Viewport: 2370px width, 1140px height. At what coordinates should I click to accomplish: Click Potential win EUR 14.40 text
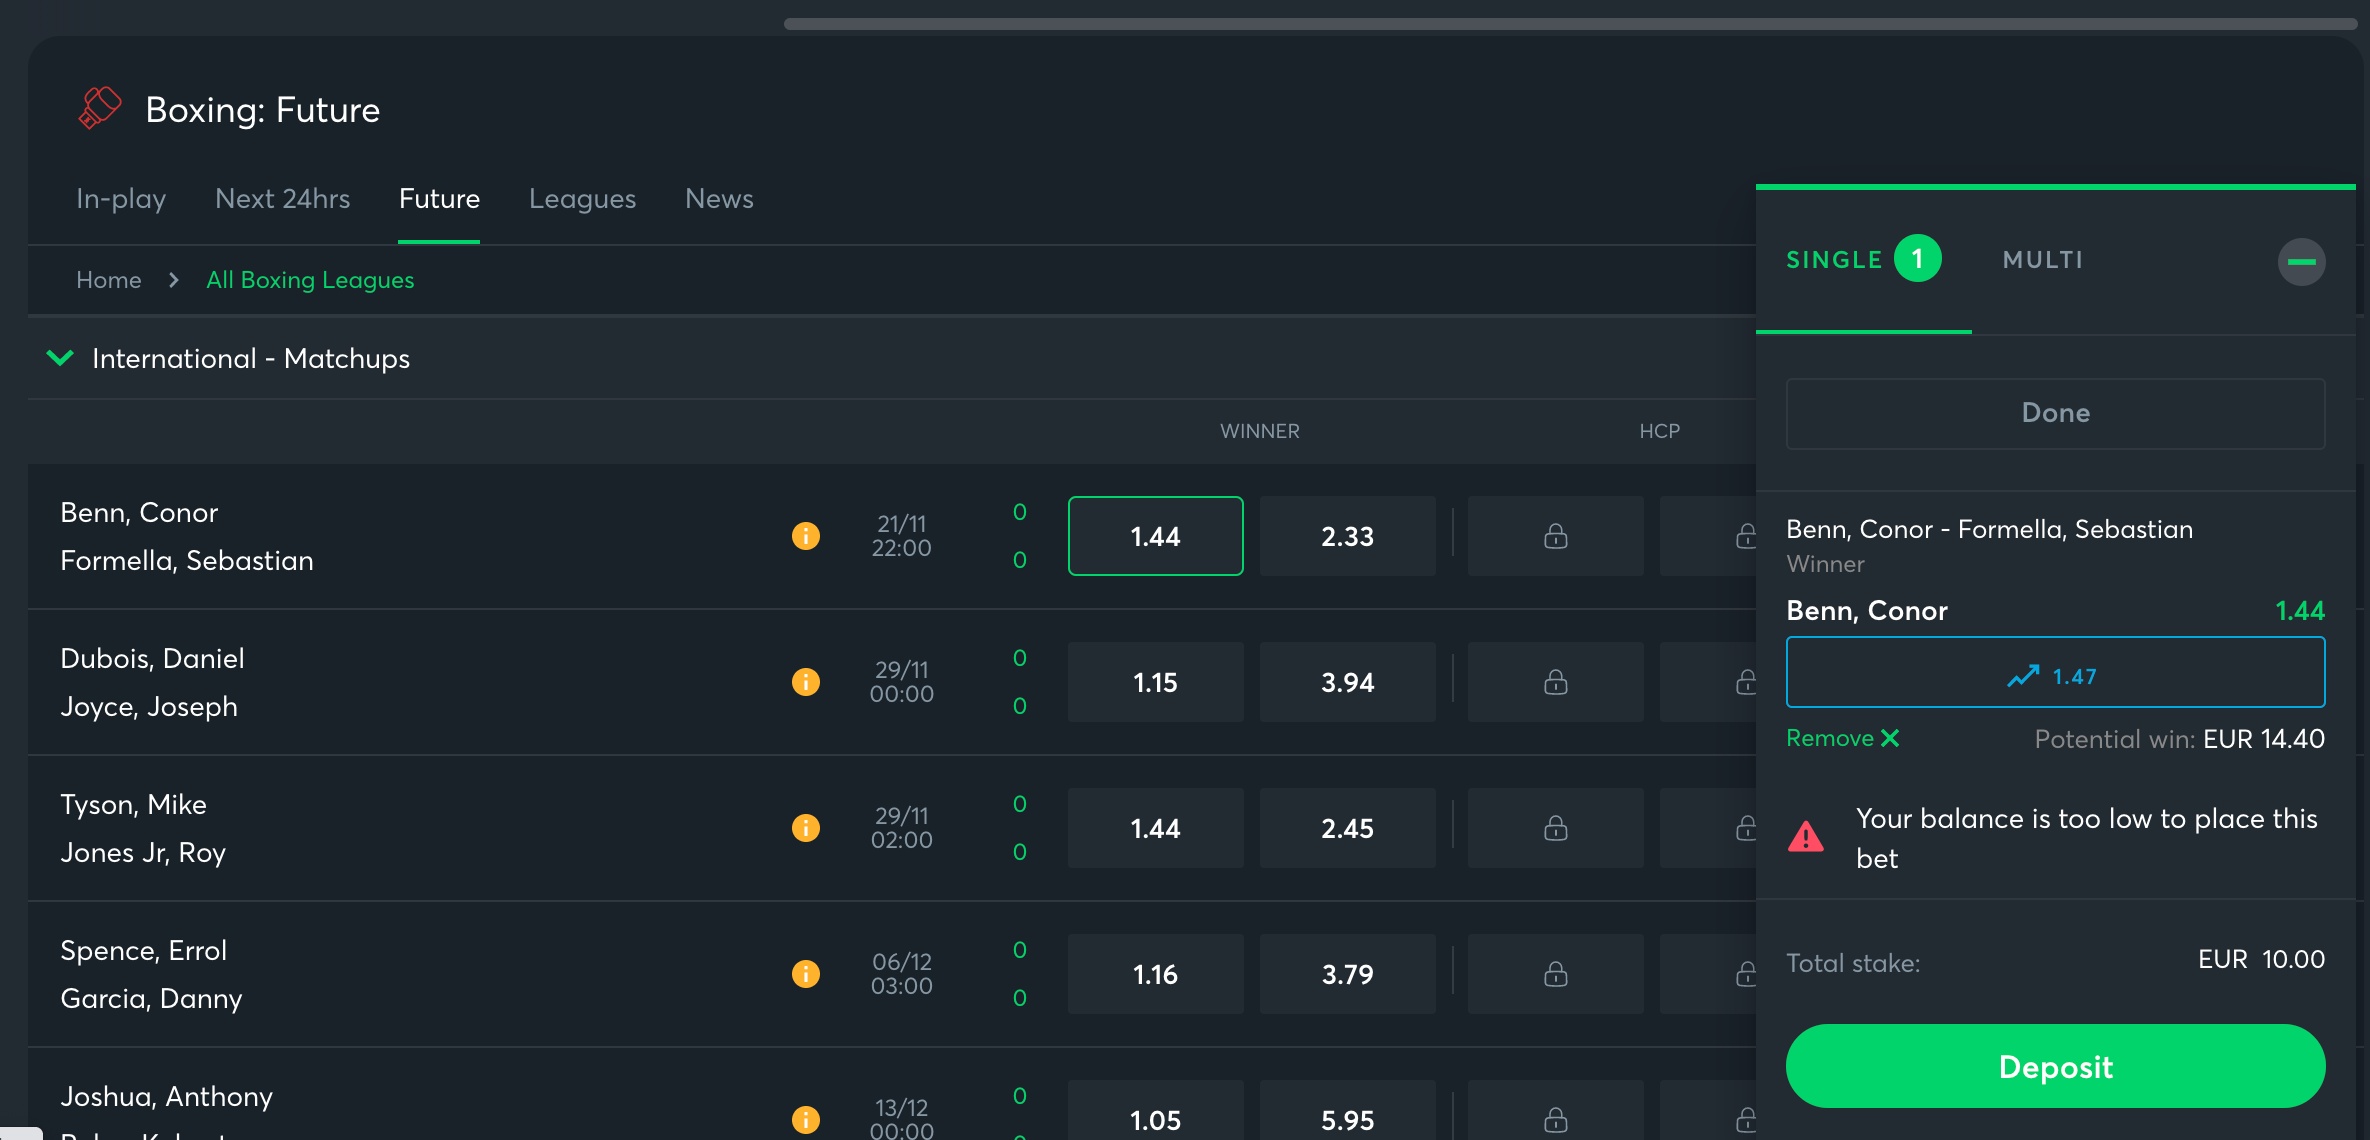coord(2179,739)
